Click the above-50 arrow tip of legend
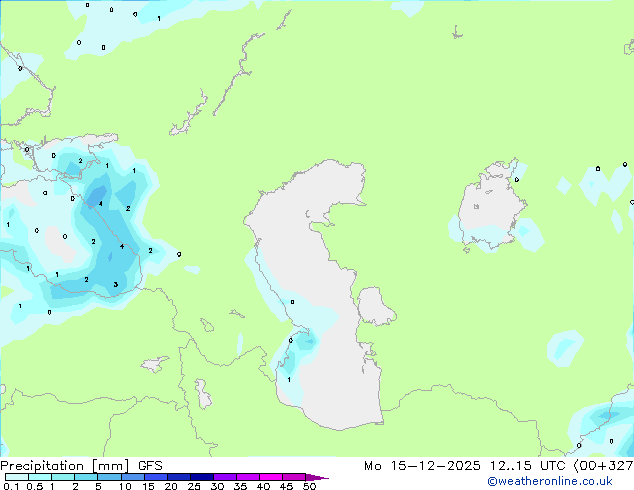 (x=317, y=478)
